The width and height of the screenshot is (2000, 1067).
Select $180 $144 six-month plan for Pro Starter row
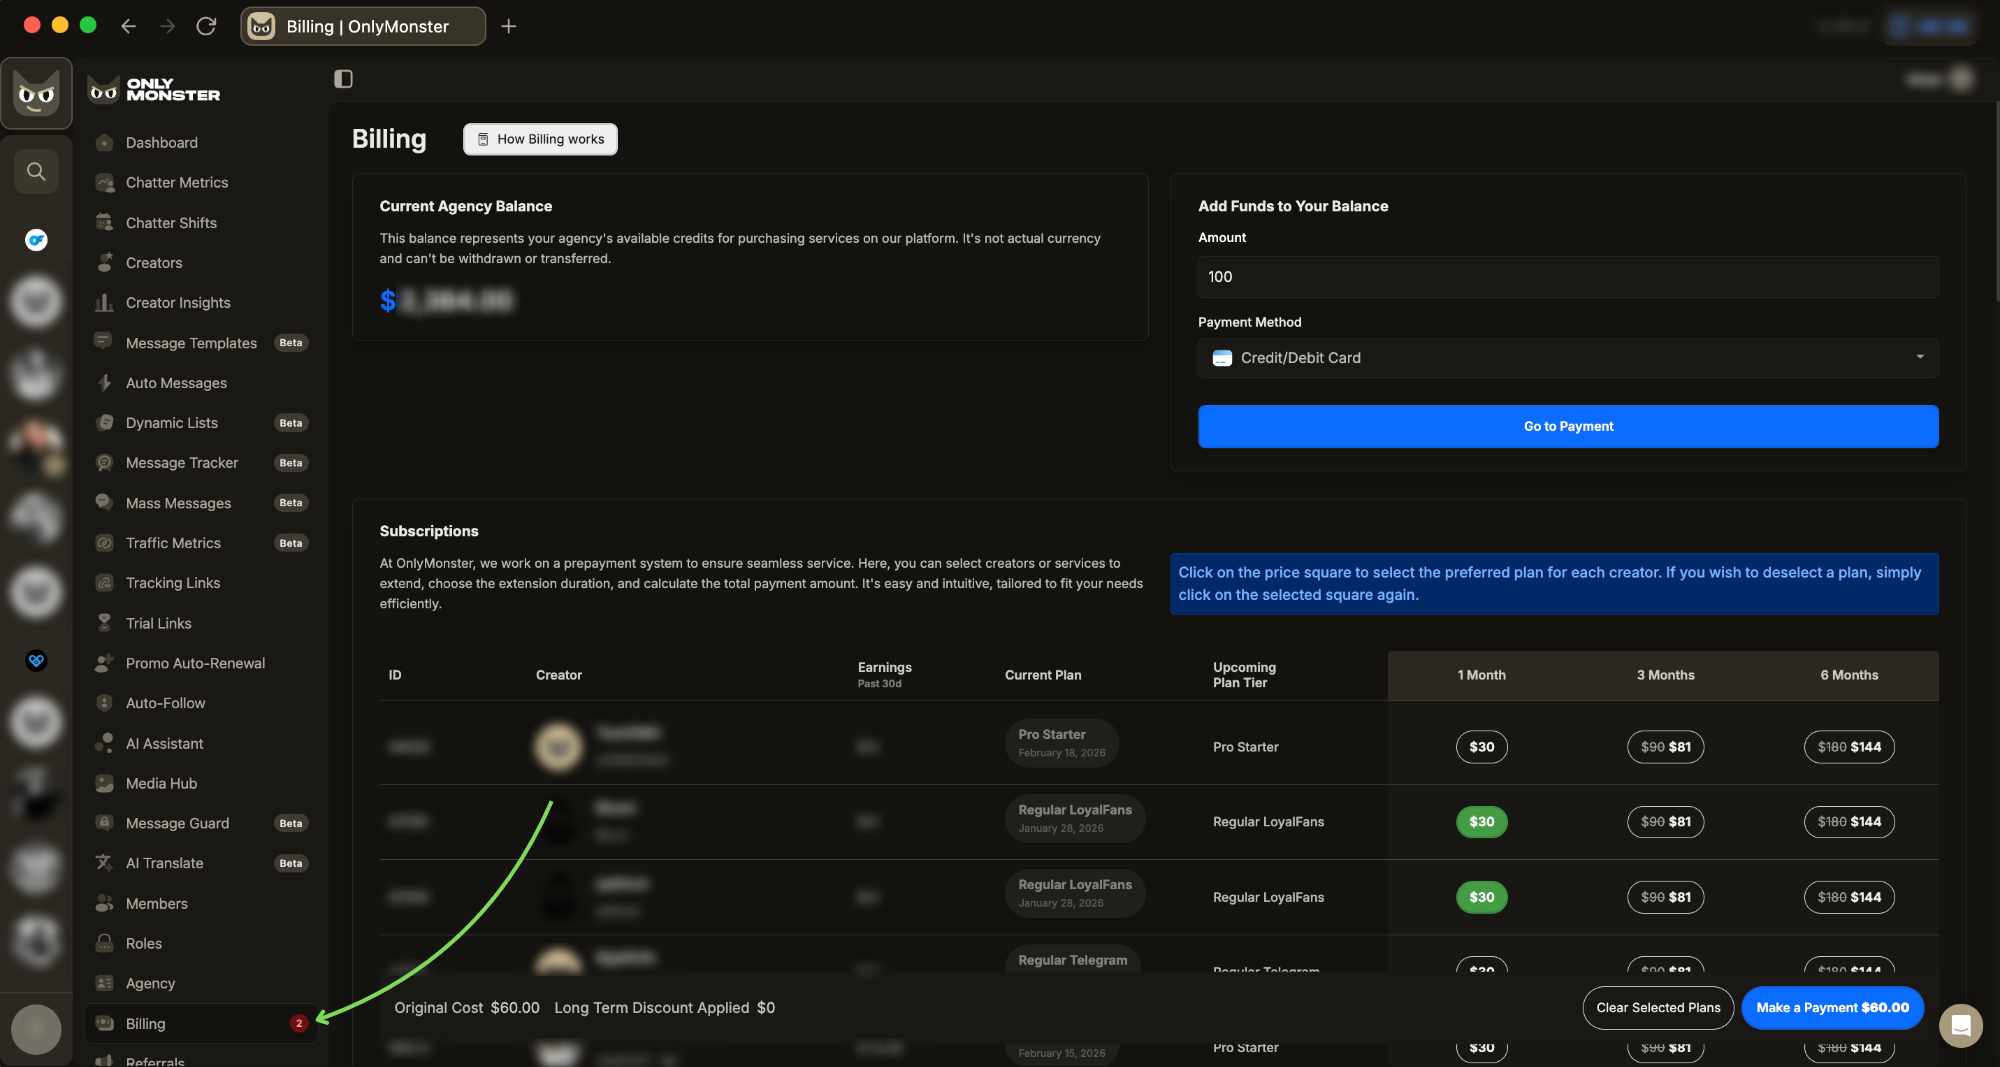pos(1849,747)
